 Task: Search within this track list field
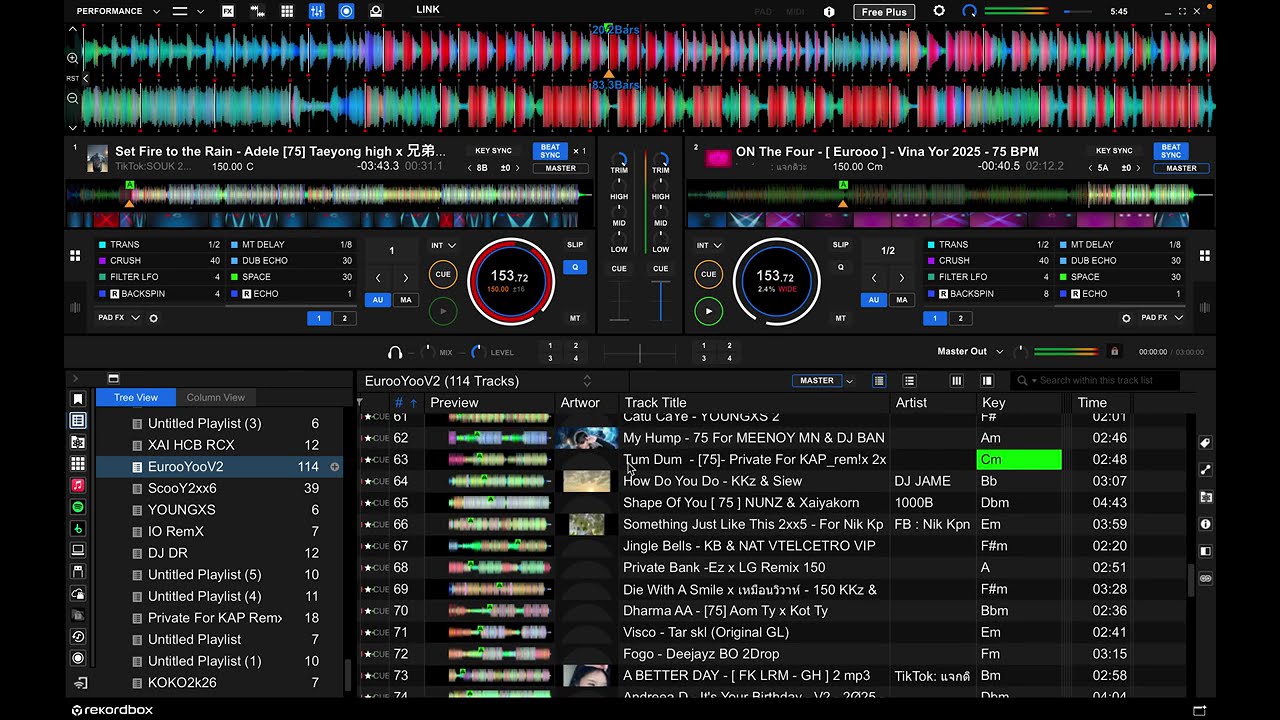(1095, 380)
